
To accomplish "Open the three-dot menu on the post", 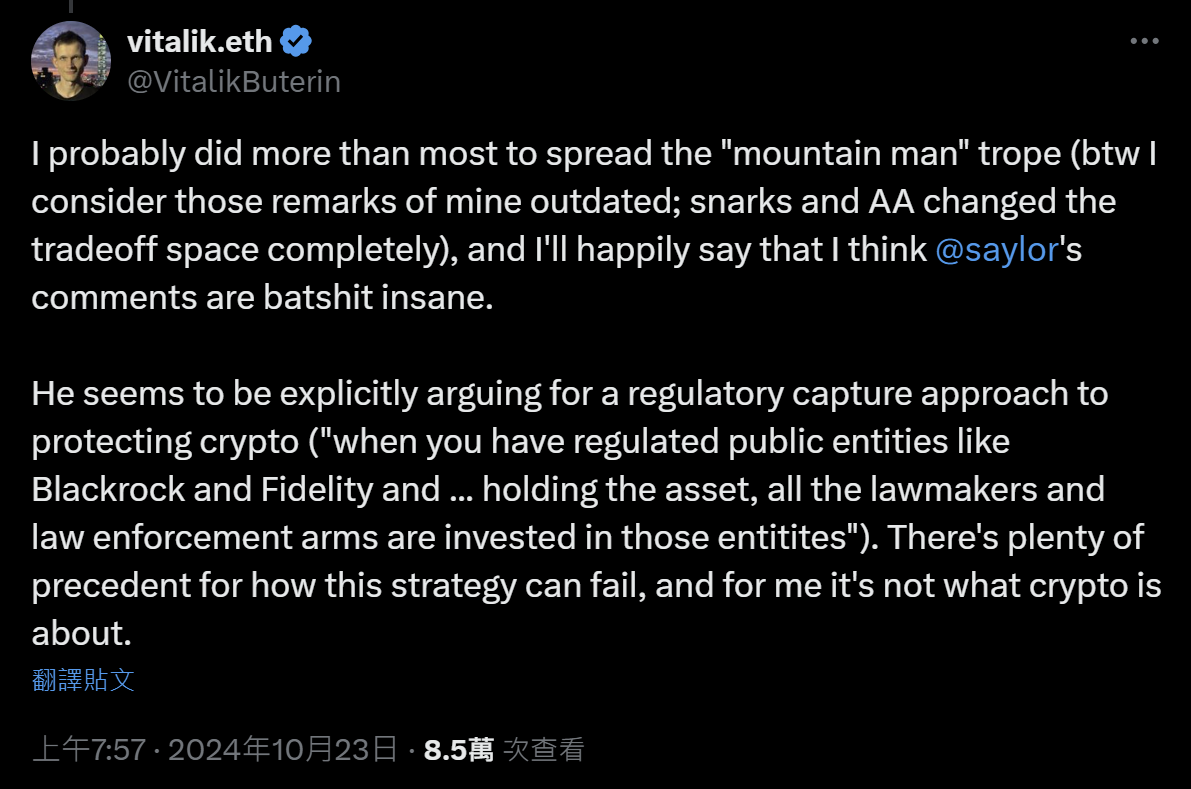I will [1143, 41].
